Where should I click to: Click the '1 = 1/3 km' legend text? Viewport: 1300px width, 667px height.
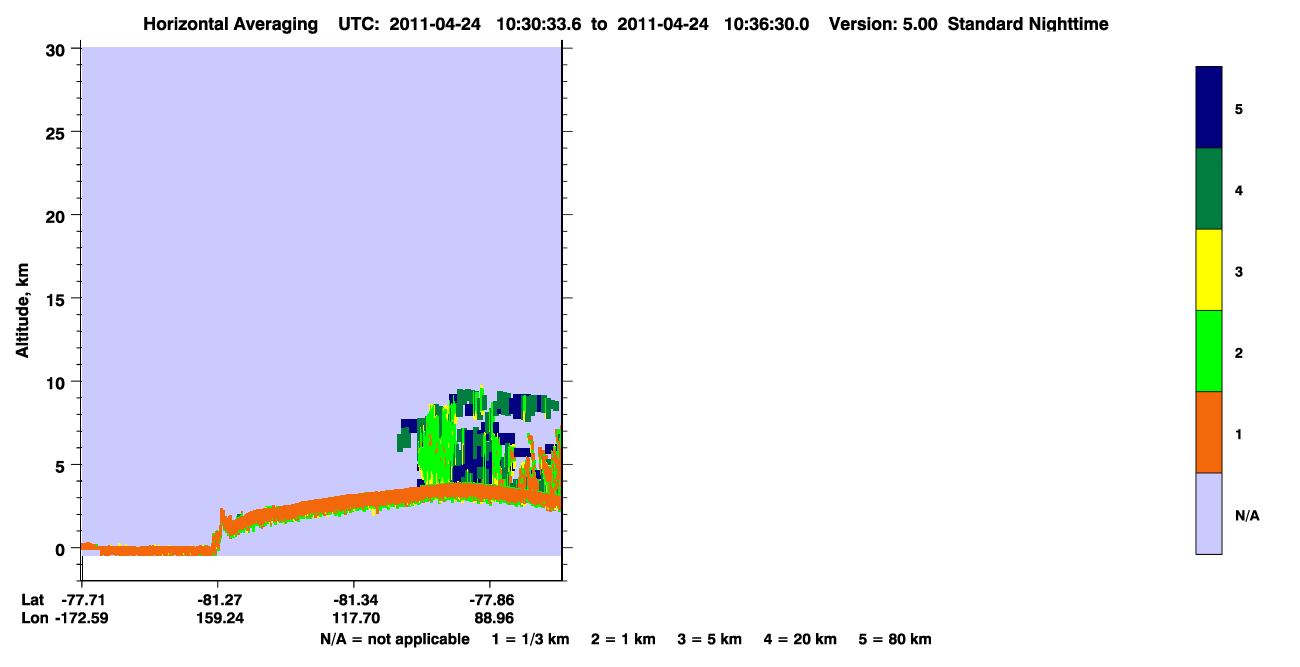530,639
